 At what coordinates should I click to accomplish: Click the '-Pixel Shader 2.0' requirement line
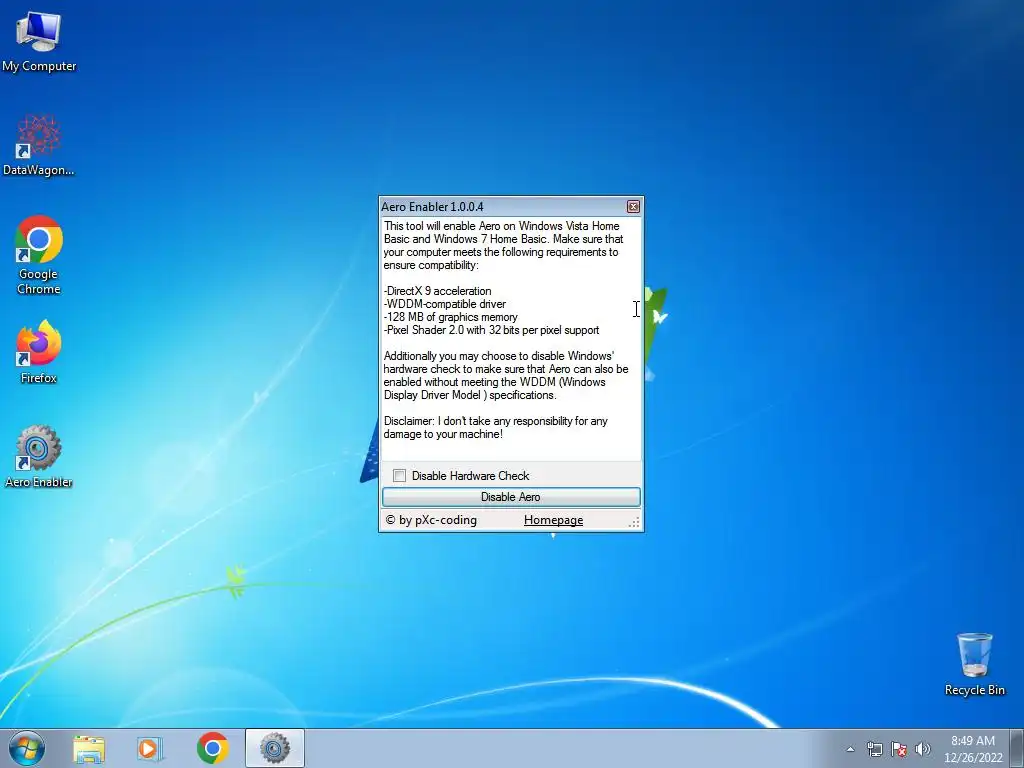point(491,330)
